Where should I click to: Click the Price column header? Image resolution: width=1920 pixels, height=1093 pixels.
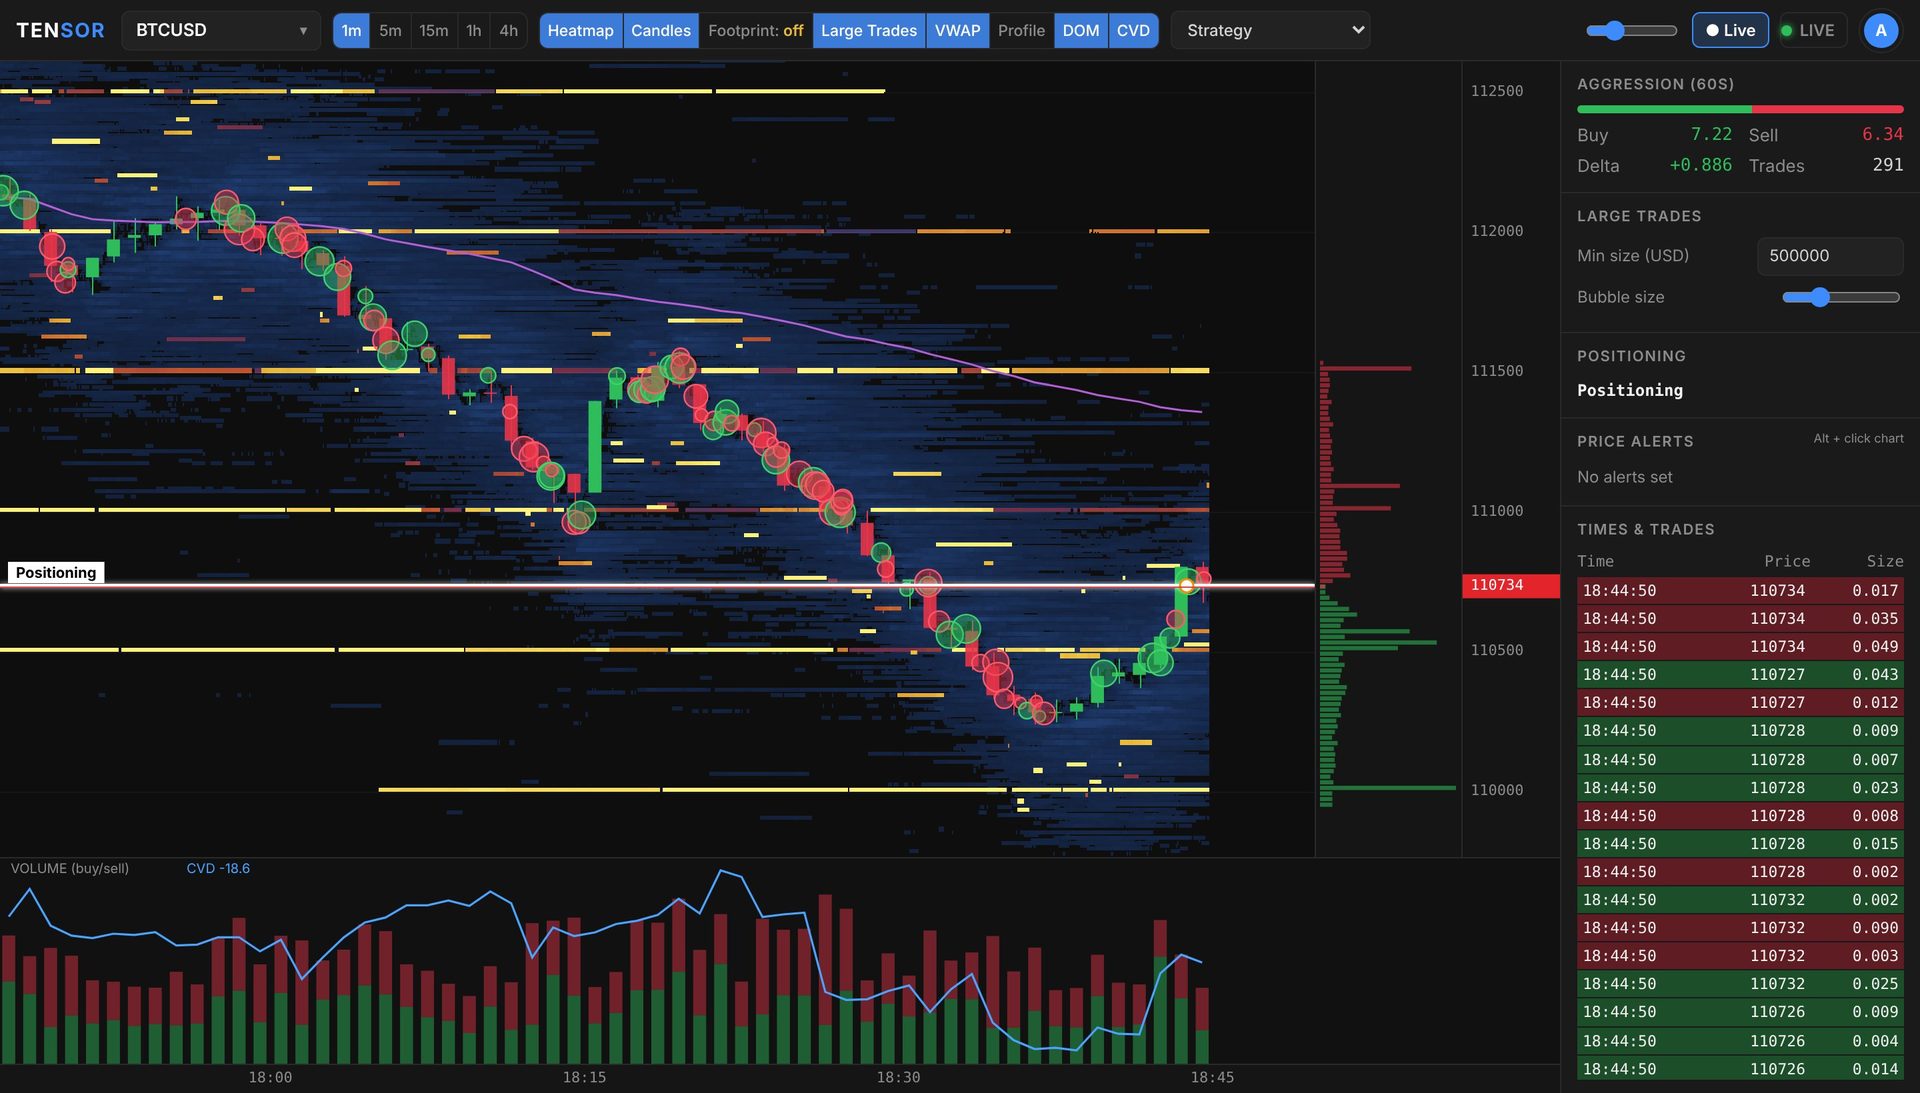pyautogui.click(x=1787, y=561)
